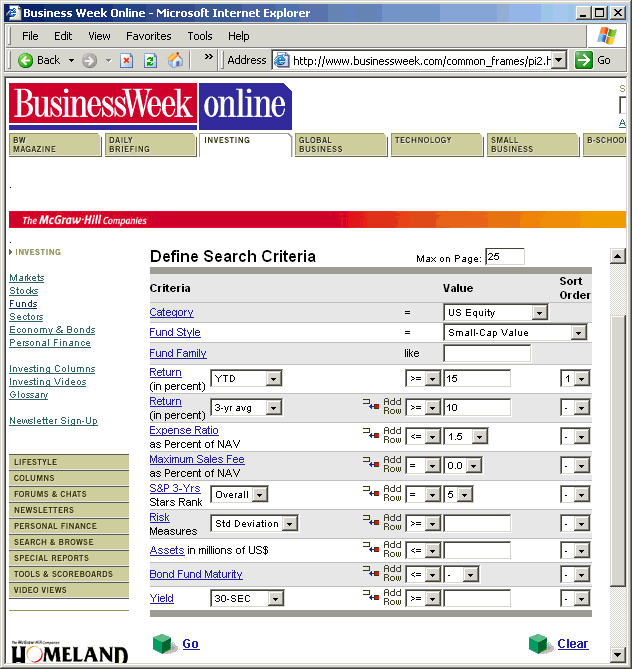Open the Category US Equity dropdown

click(x=539, y=312)
